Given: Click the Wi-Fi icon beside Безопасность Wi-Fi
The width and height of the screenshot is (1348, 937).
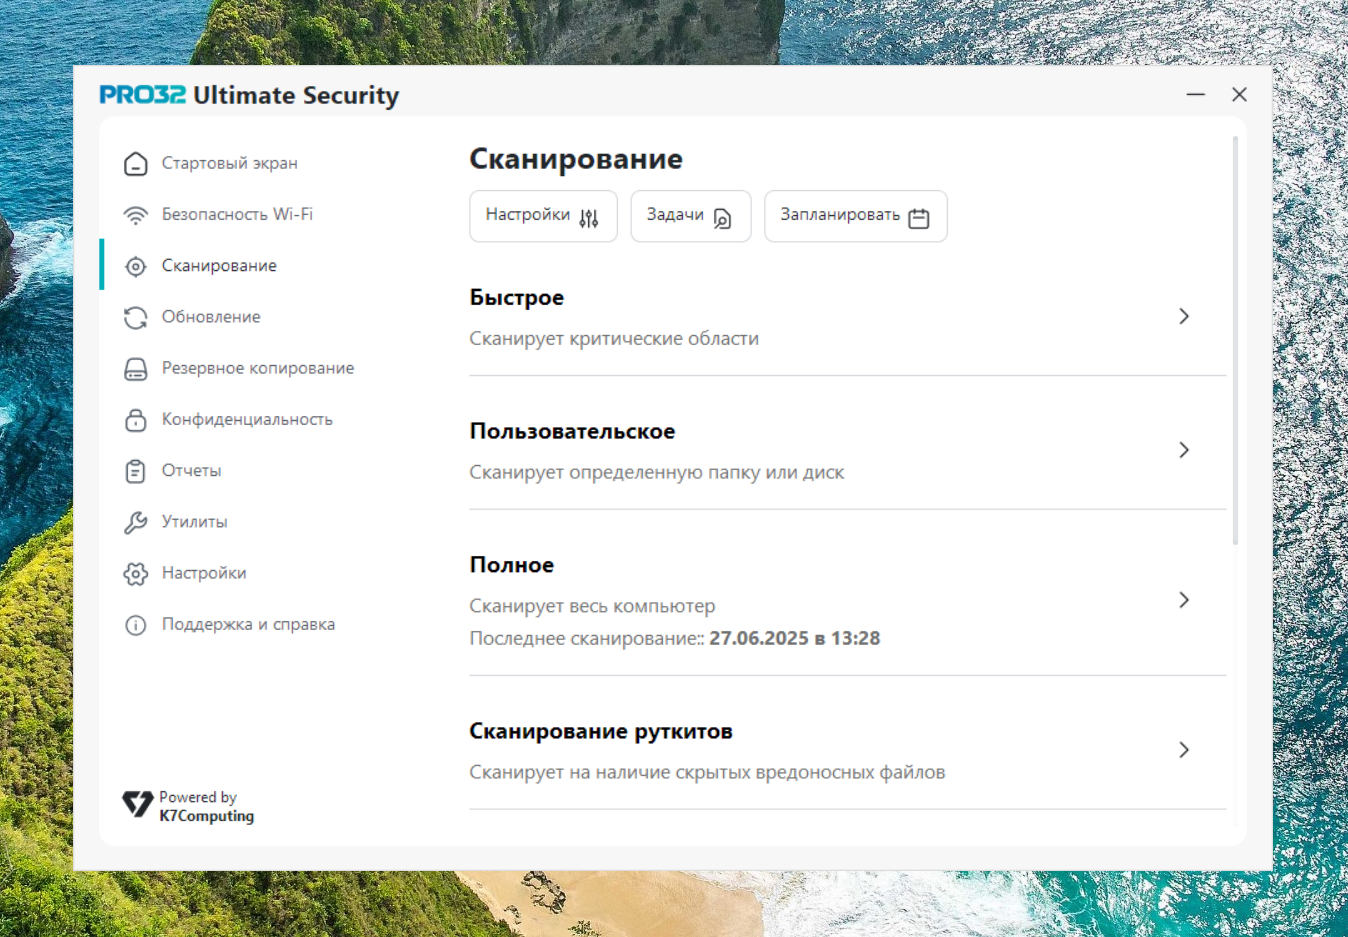Looking at the screenshot, I should [136, 215].
